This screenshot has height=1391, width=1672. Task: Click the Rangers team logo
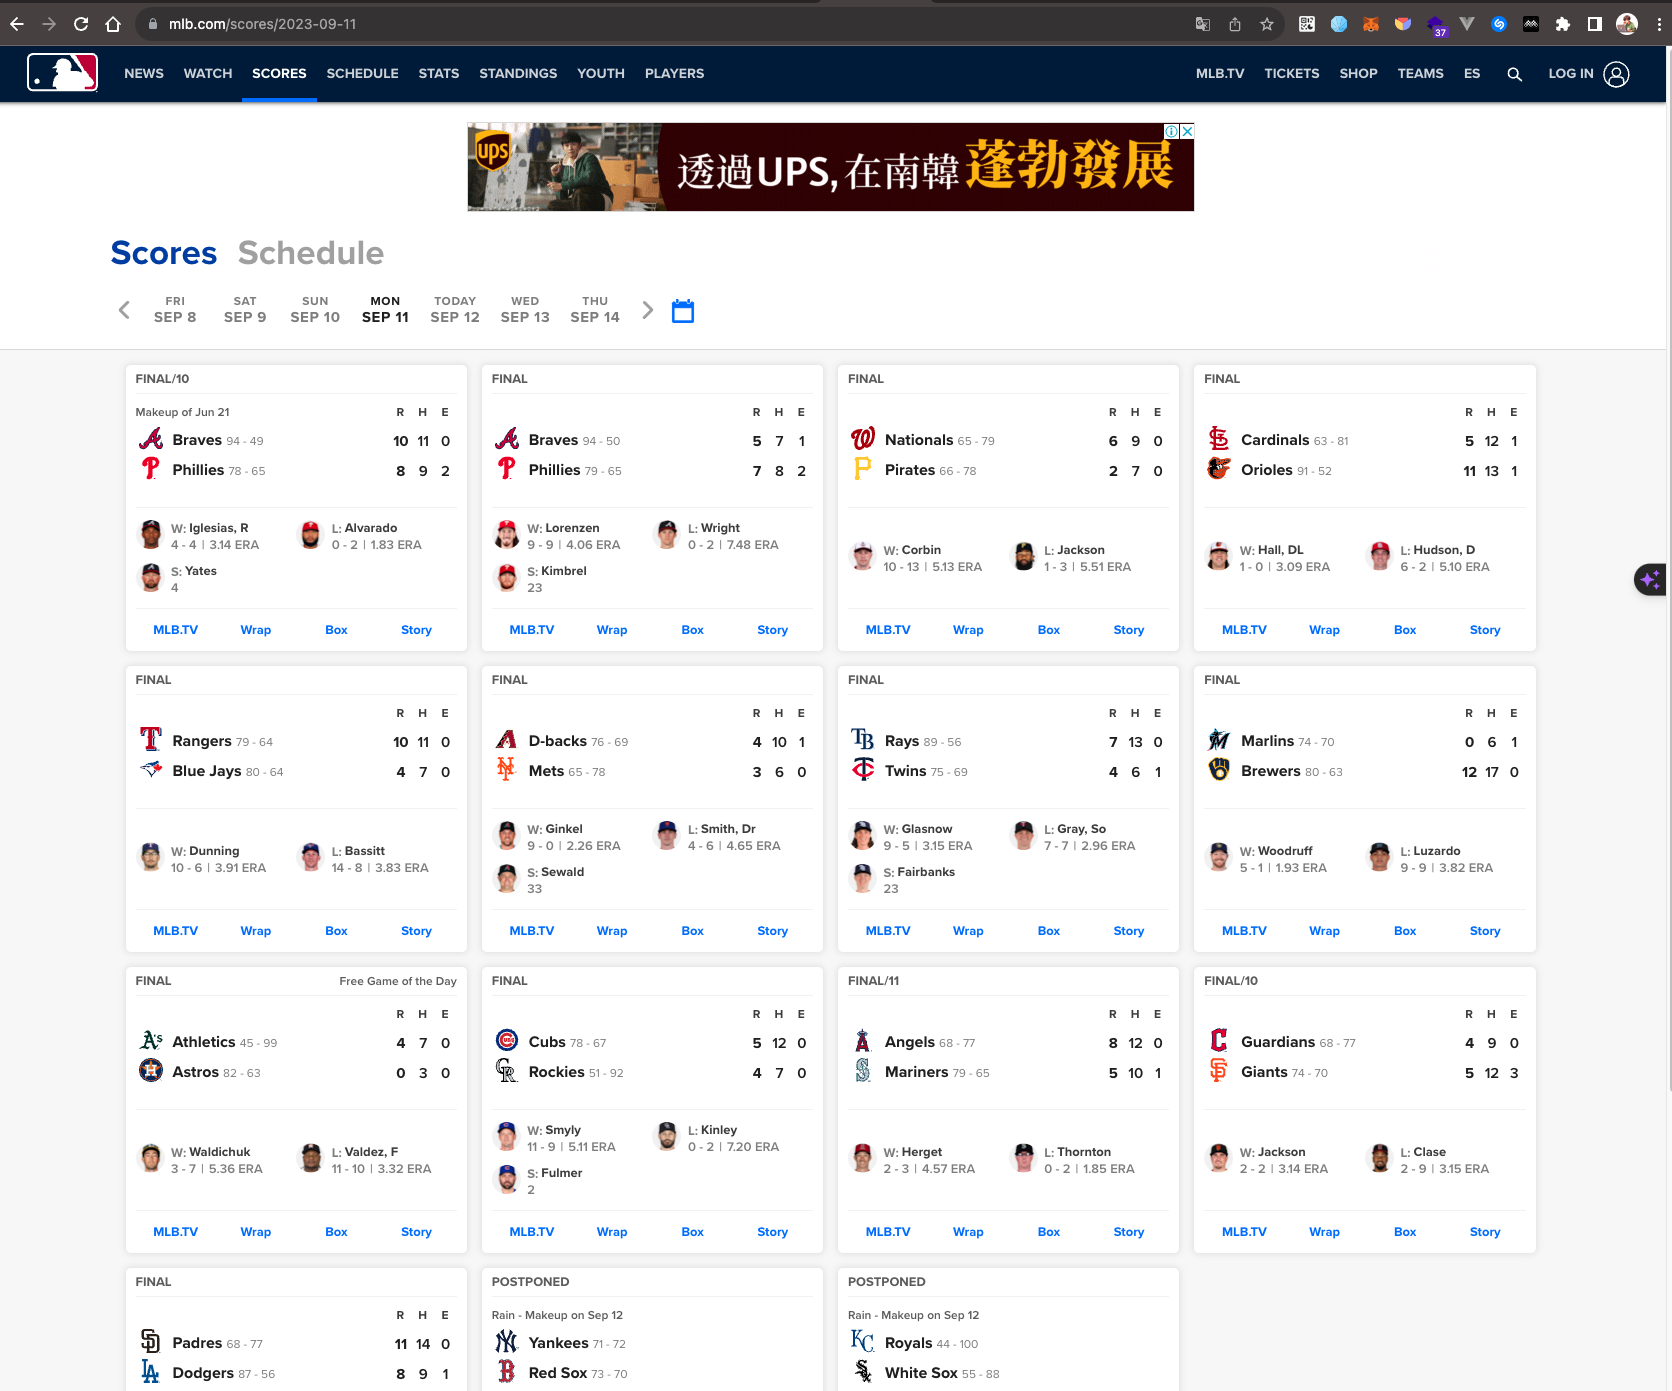[x=151, y=741]
